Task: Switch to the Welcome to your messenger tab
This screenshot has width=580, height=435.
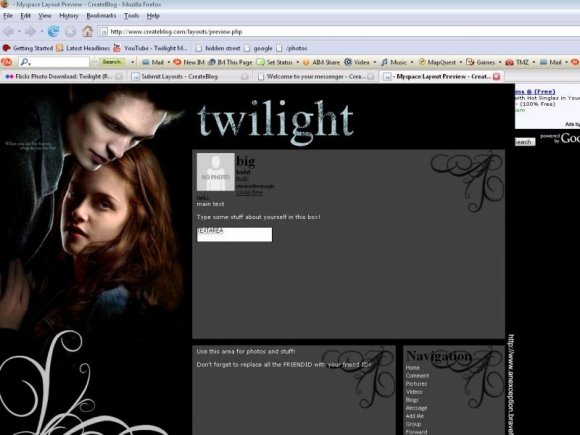Action: 316,77
